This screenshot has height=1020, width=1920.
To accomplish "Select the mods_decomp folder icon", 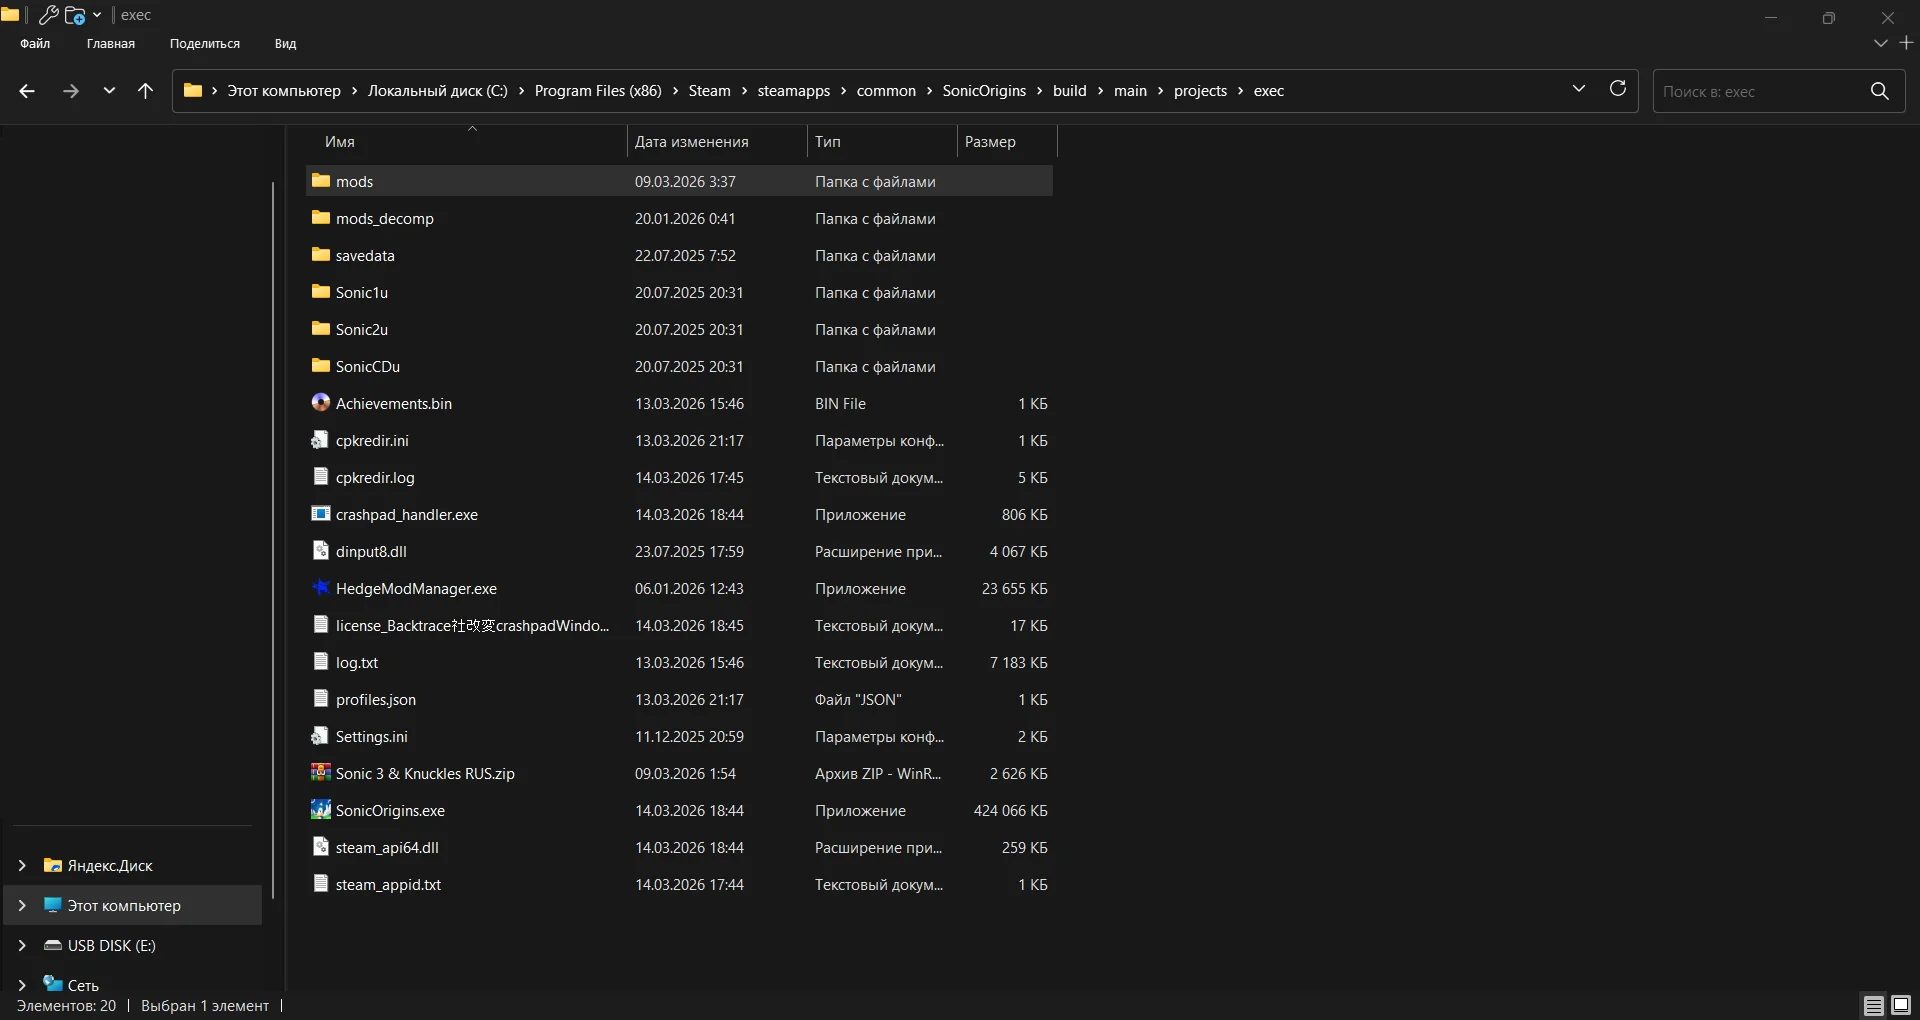I will click(x=321, y=218).
